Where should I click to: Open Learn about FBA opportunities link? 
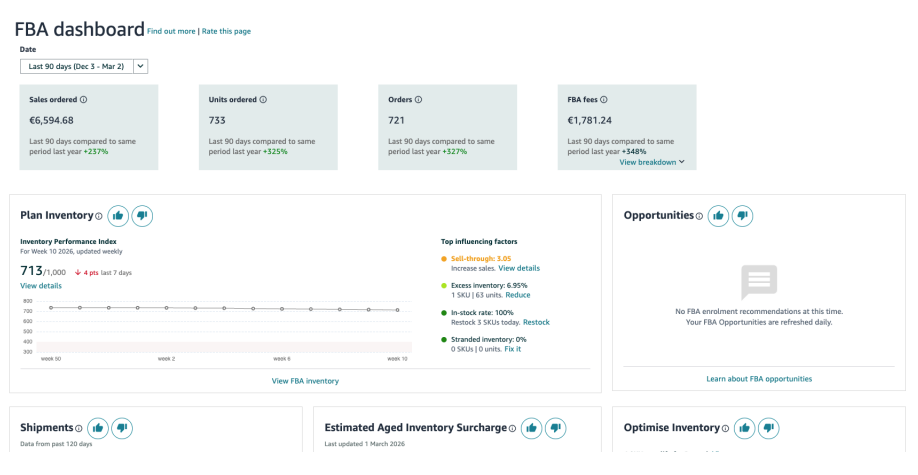tap(759, 379)
